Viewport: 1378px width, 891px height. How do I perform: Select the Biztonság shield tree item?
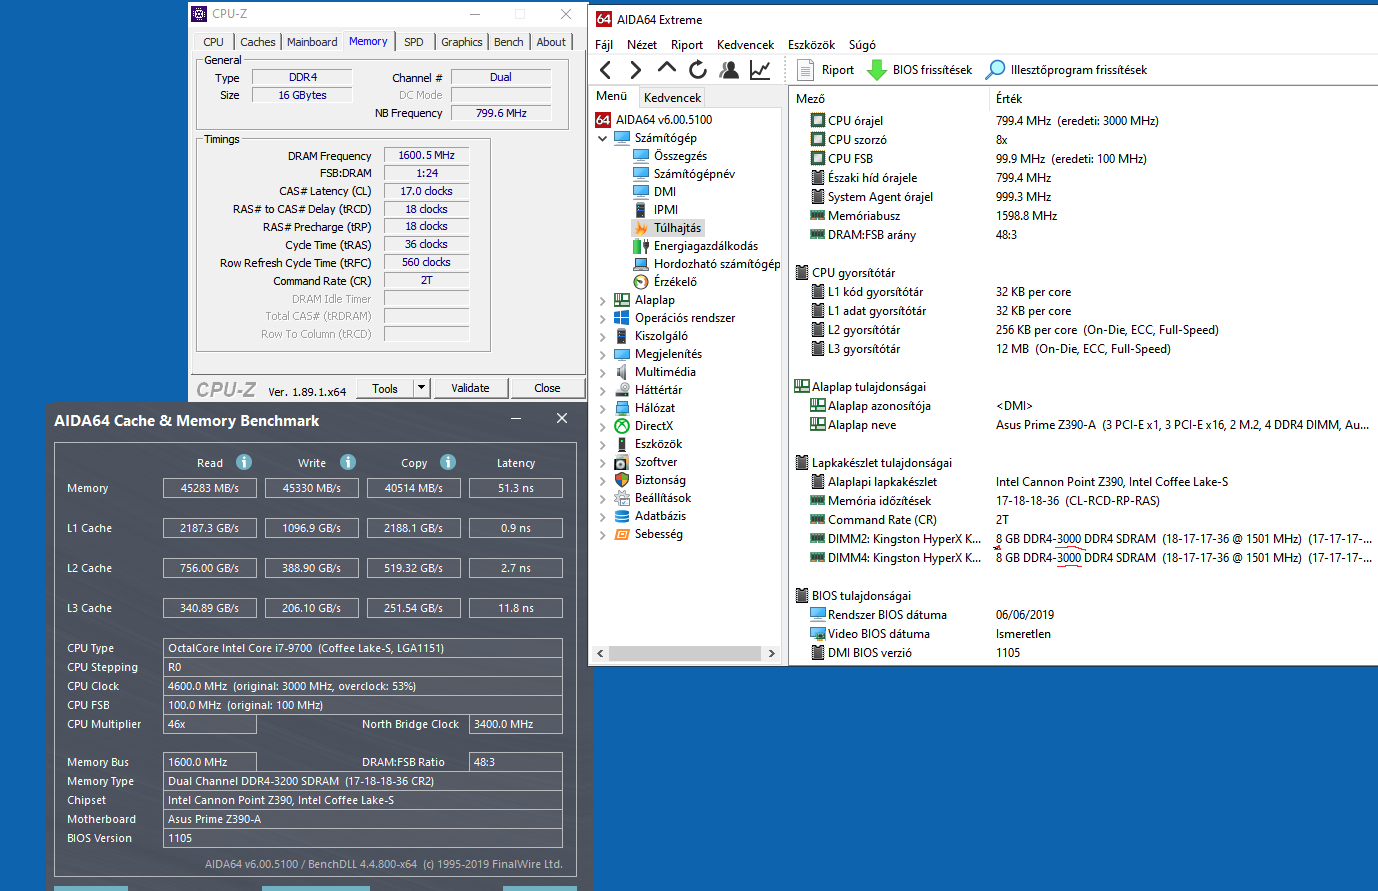point(660,480)
